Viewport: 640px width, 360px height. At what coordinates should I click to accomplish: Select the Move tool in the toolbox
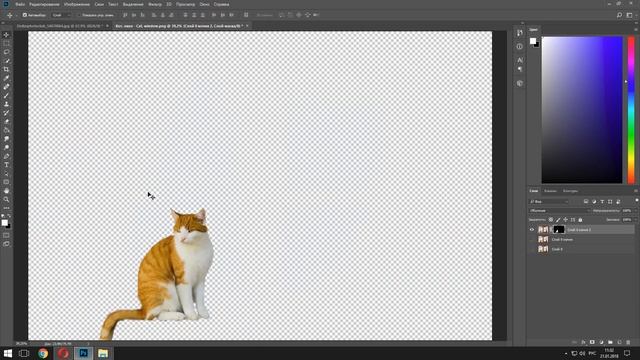click(x=6, y=35)
